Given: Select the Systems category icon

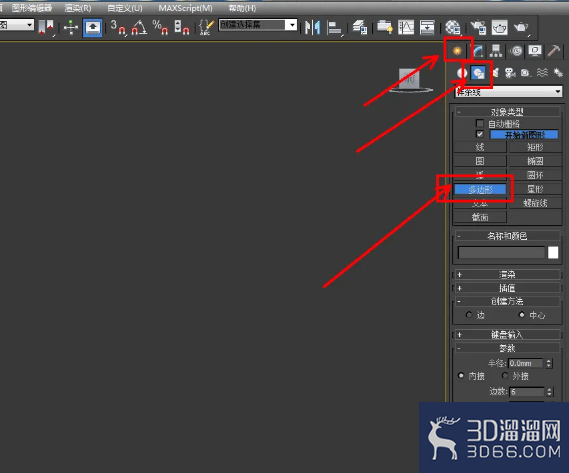Looking at the screenshot, I should click(558, 73).
